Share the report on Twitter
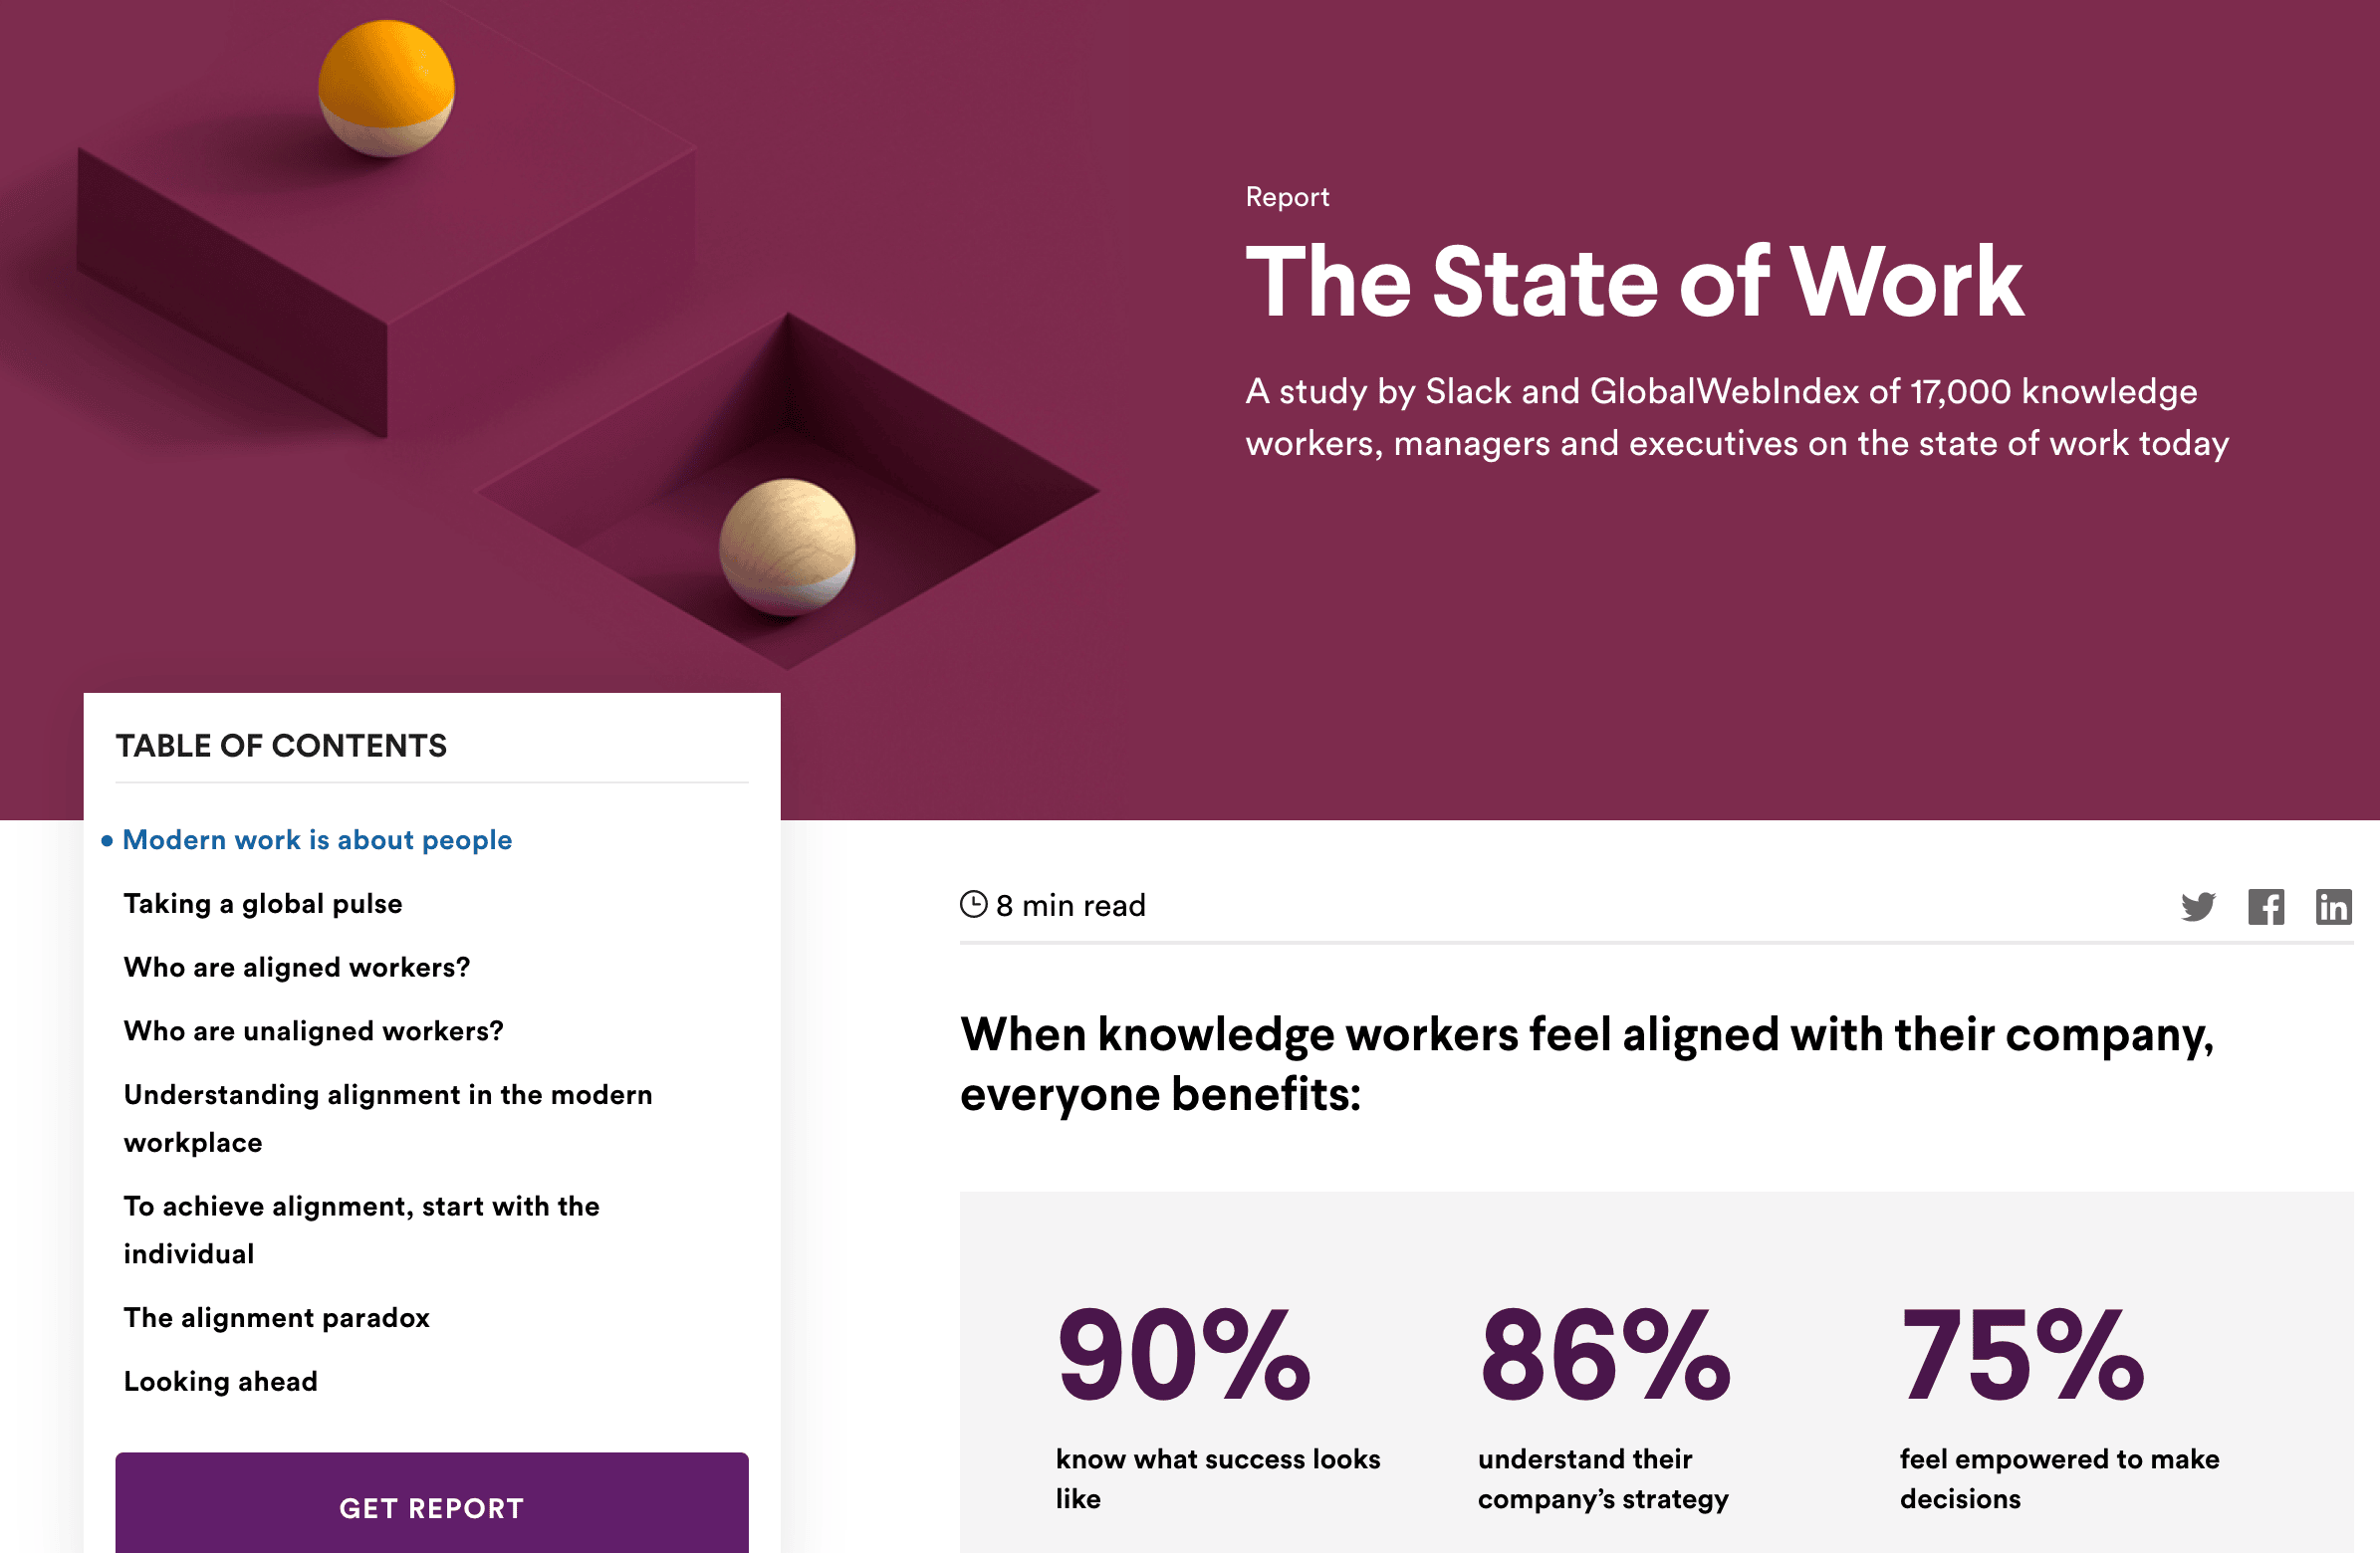Screen dimensions: 2380x1553 [2198, 906]
